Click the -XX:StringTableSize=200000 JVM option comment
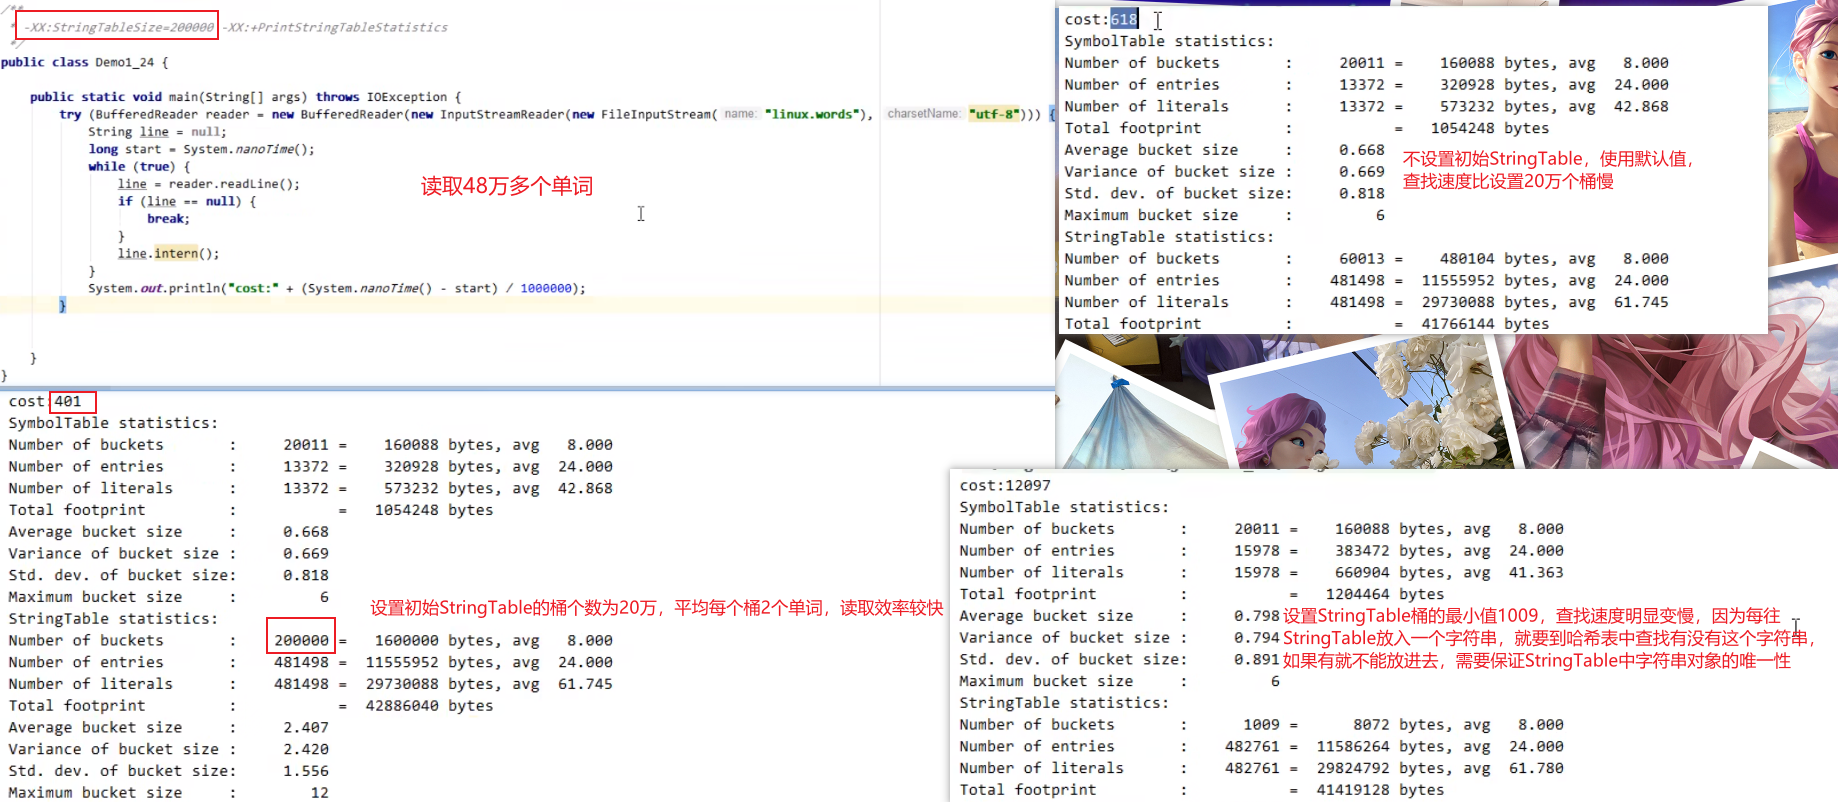Screen dimensions: 1838x802 coord(118,27)
